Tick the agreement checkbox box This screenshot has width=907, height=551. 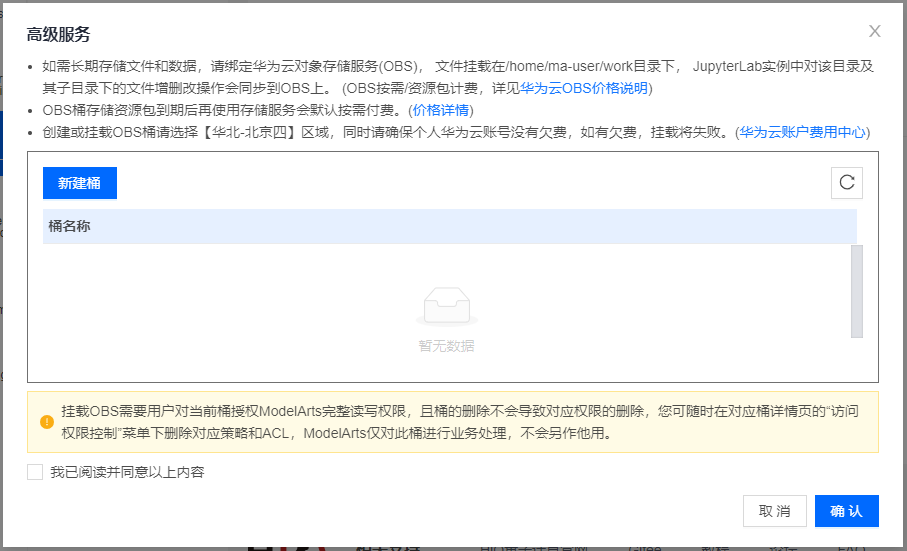35,472
